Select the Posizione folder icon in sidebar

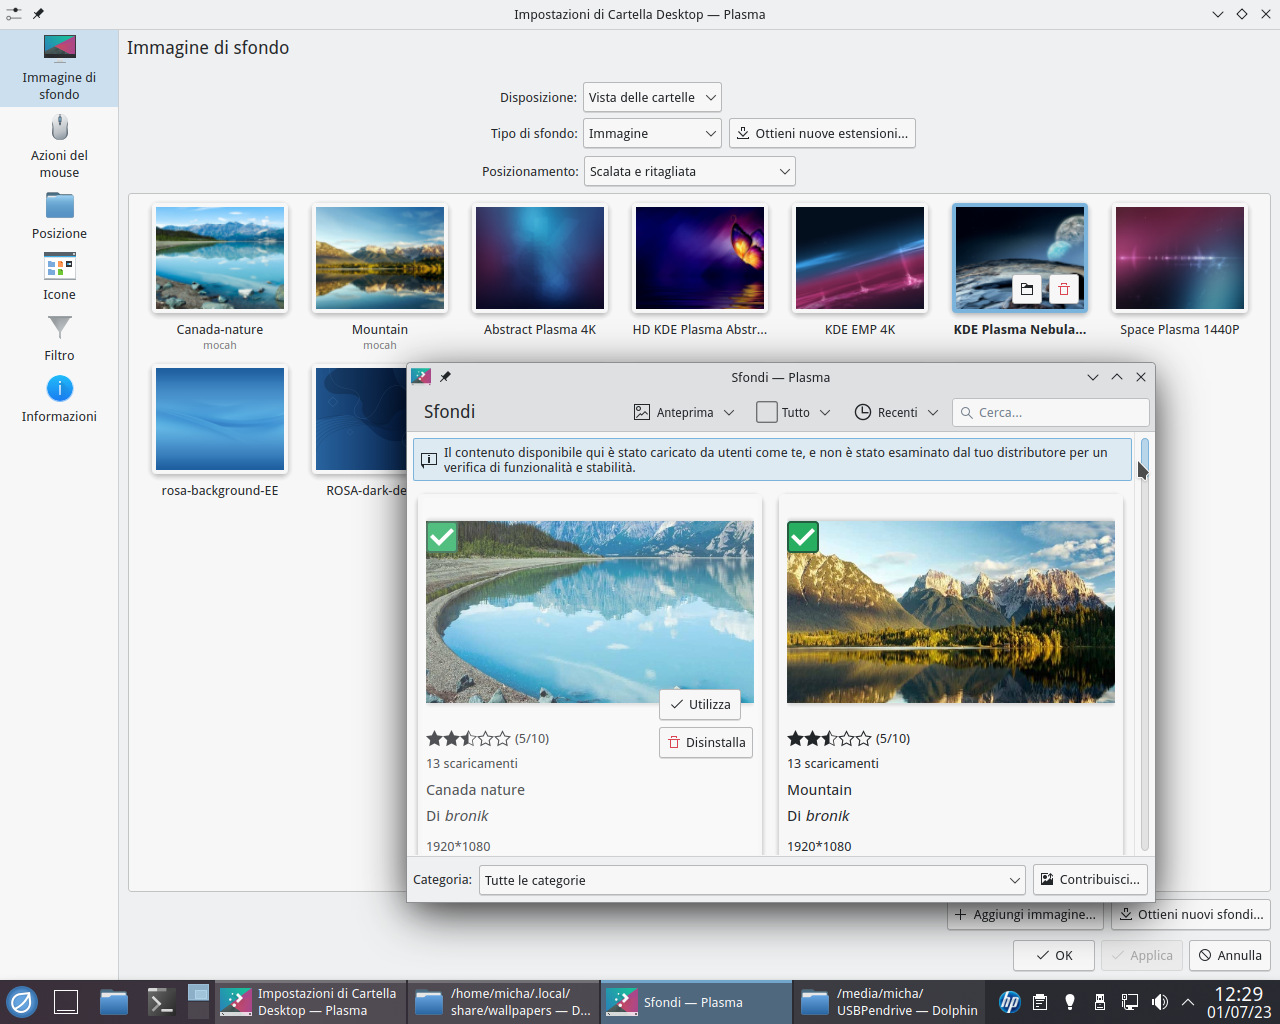point(59,206)
